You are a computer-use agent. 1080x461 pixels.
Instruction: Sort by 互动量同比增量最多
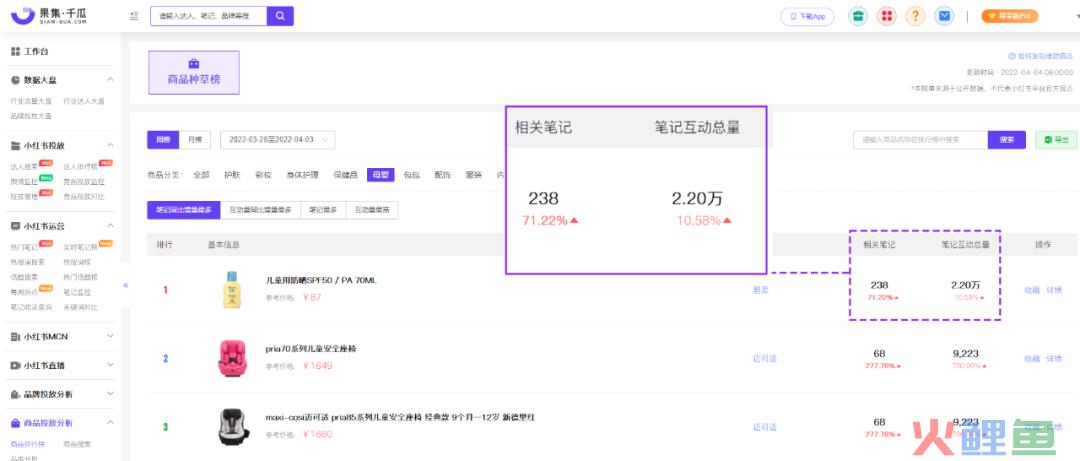point(260,210)
